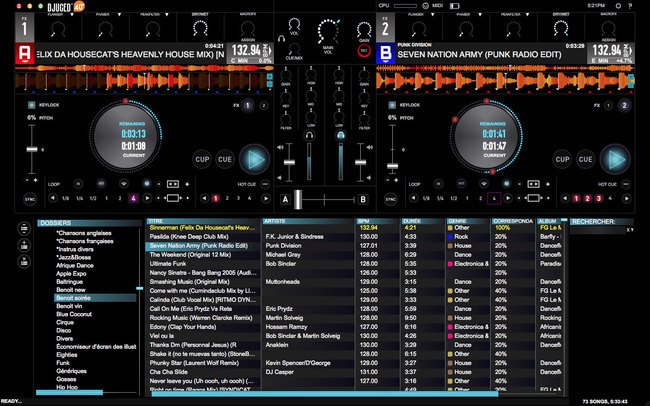
Task: Open Phaser effect dropdown in FX 2
Action: (480, 15)
